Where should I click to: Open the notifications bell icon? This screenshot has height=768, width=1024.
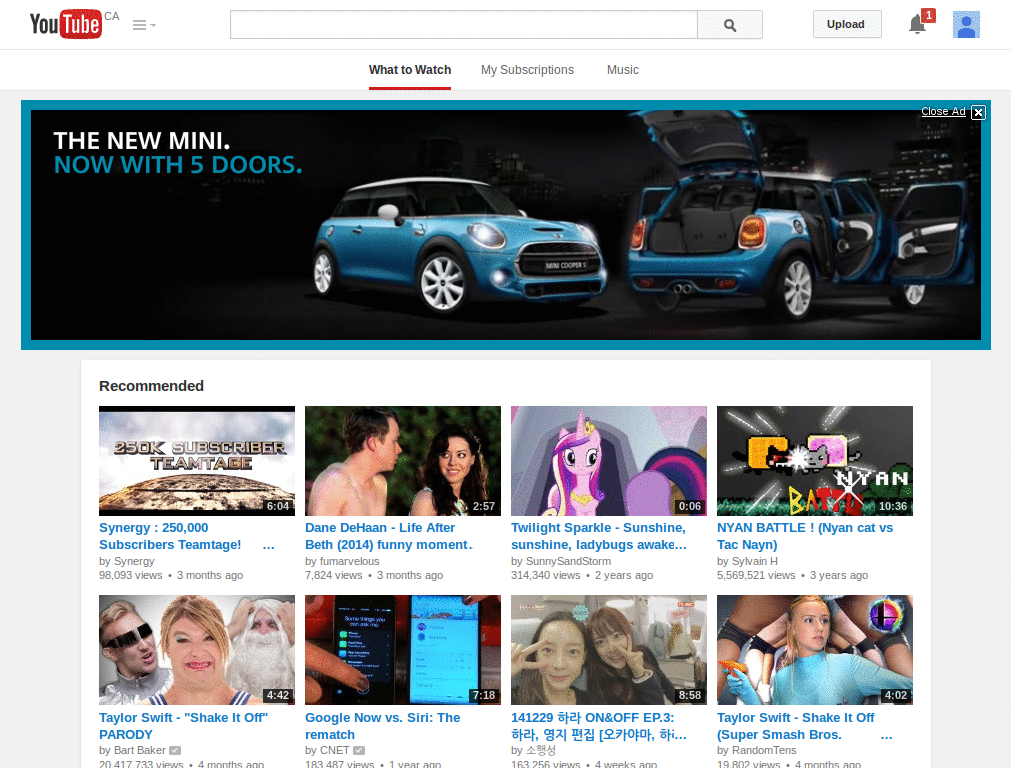click(917, 25)
